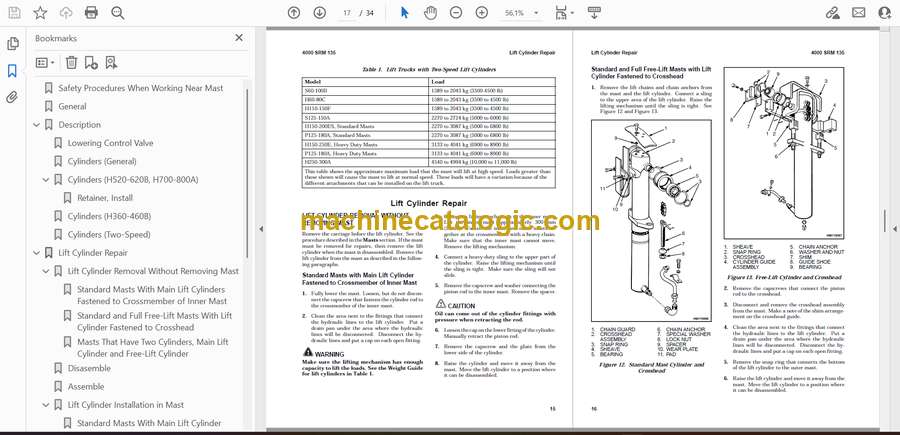Screen dimensions: 900x435
Task: Send file by email icon
Action: coord(858,13)
